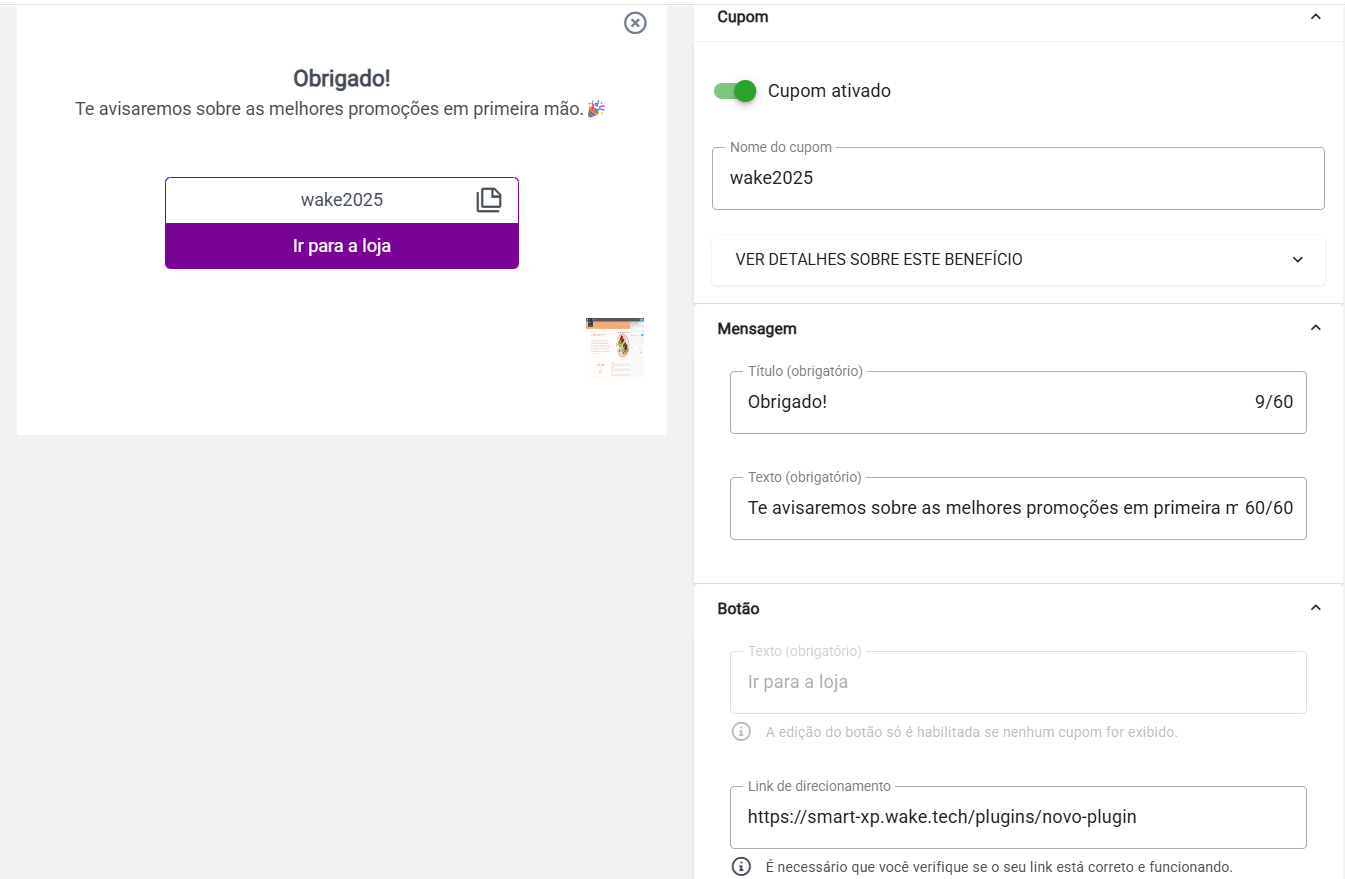Disable the Cupom ativado switch
Viewport: 1345px width, 879px height.
(x=735, y=91)
